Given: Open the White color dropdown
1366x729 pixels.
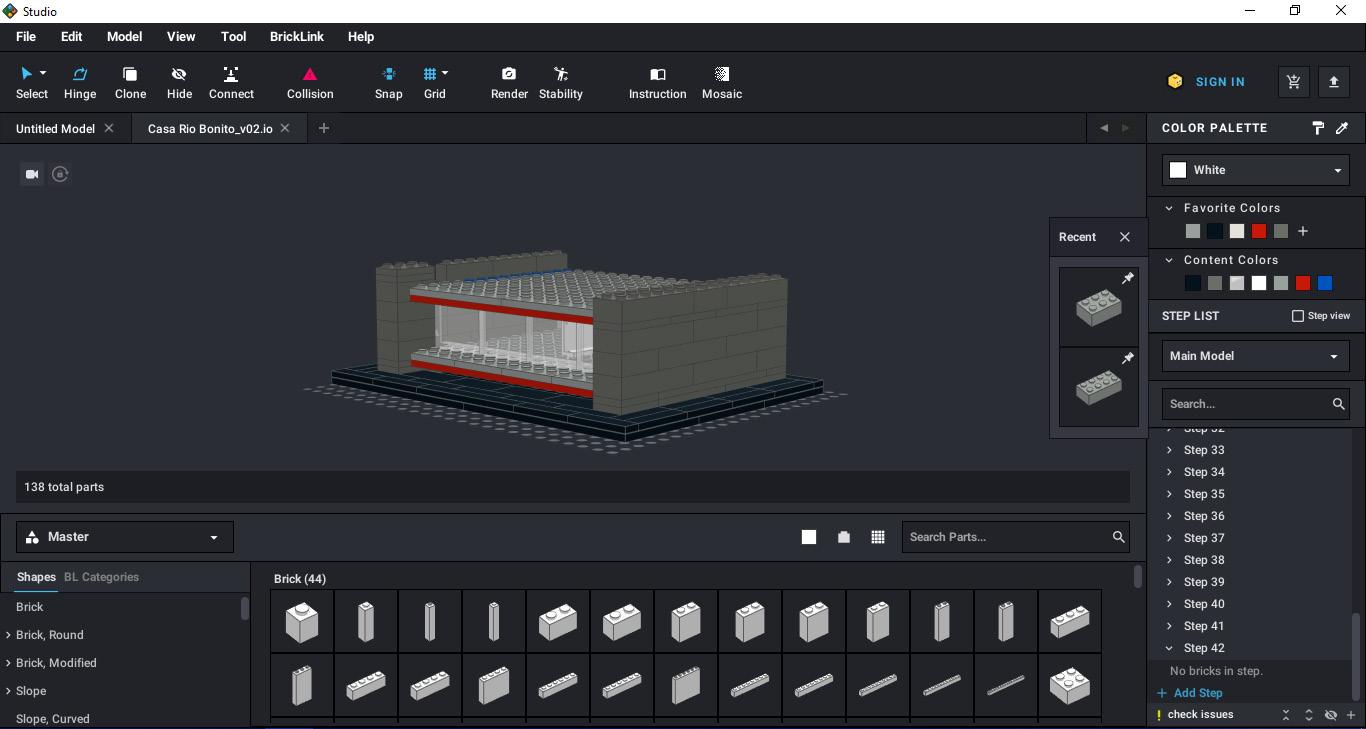Looking at the screenshot, I should pyautogui.click(x=1255, y=170).
